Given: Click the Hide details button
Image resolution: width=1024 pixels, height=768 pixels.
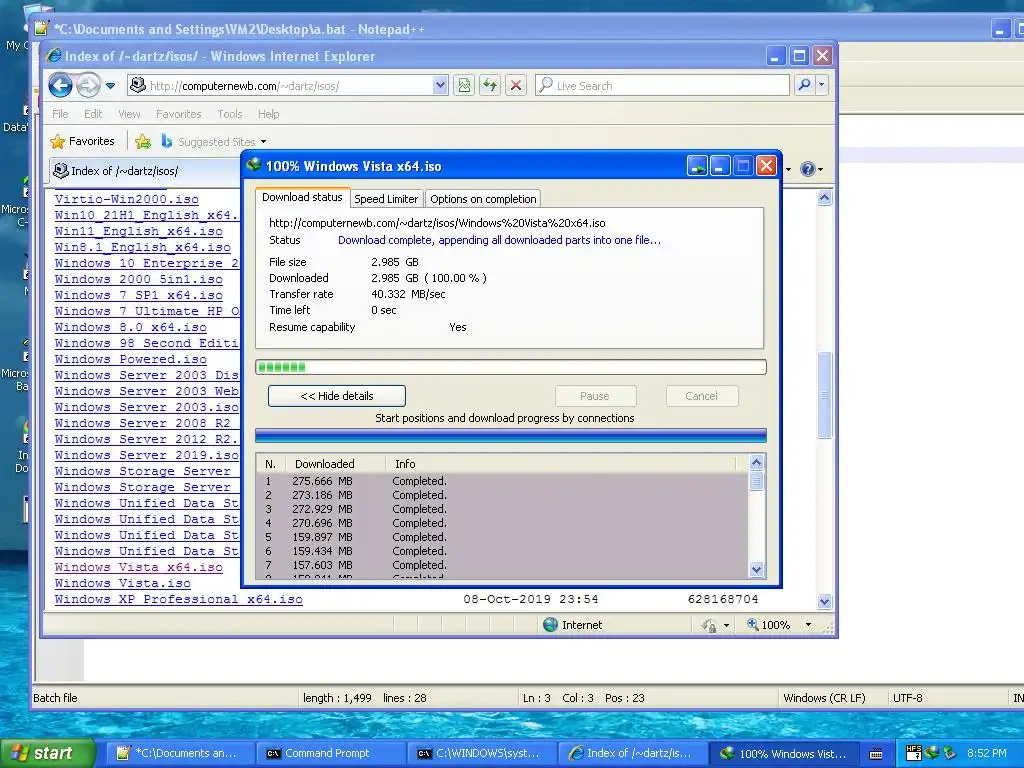Looking at the screenshot, I should coord(337,396).
